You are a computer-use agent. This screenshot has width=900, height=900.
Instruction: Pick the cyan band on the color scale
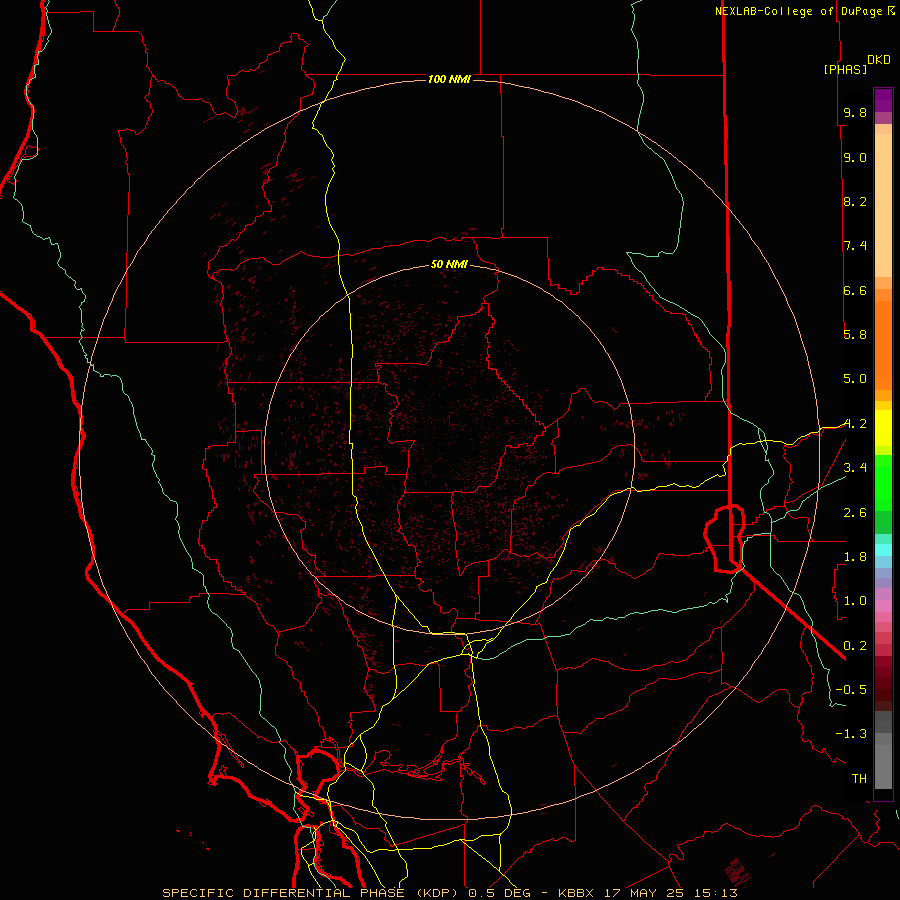pyautogui.click(x=883, y=550)
